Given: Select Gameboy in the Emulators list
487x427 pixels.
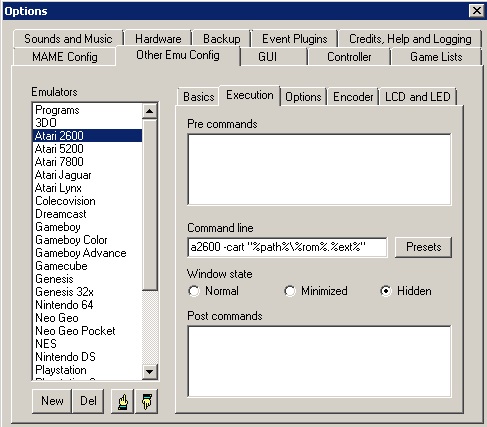Looking at the screenshot, I should [x=88, y=227].
